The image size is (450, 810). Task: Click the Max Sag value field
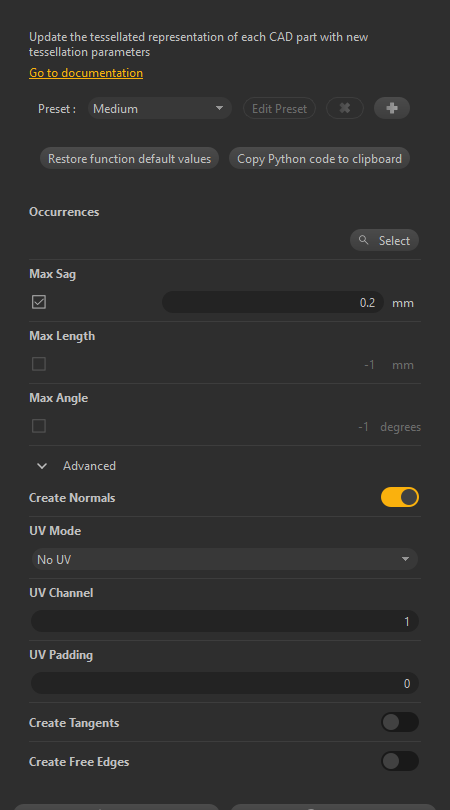point(273,302)
